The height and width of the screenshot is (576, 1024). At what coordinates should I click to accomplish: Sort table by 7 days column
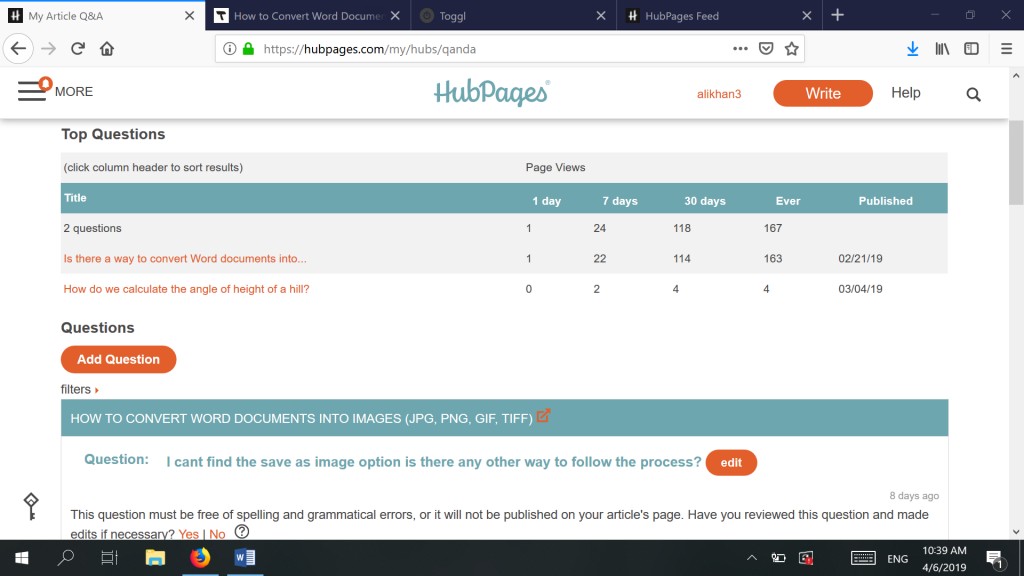point(620,201)
